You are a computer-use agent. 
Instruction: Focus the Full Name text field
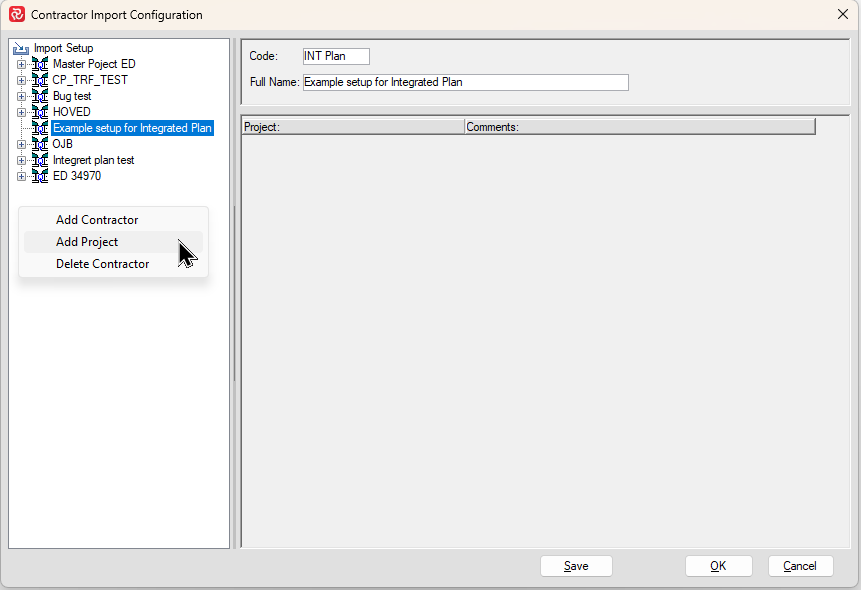(x=465, y=82)
